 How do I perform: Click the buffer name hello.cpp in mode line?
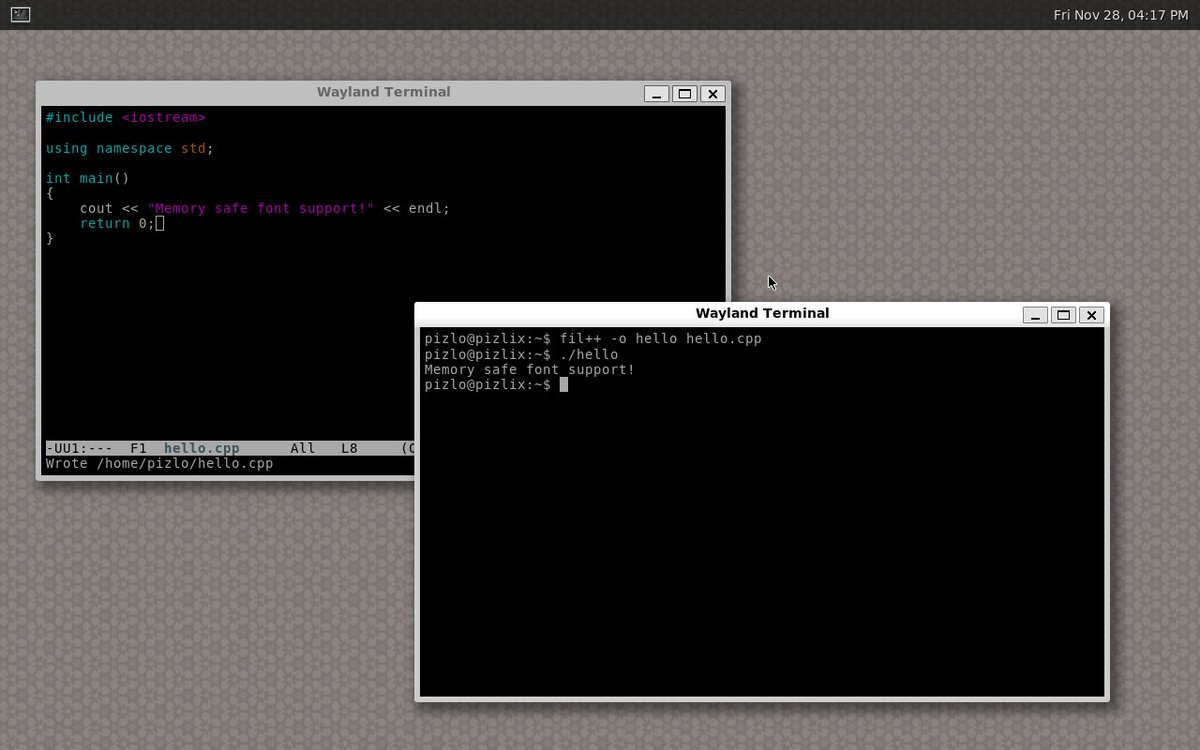(x=202, y=448)
